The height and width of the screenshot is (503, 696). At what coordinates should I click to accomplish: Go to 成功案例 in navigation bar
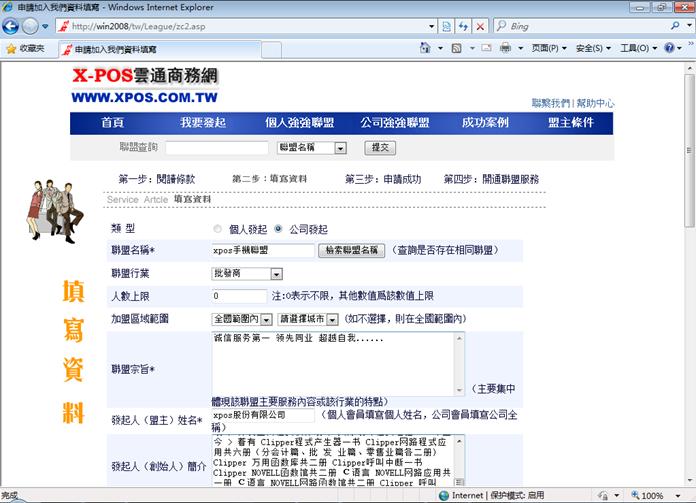point(485,123)
